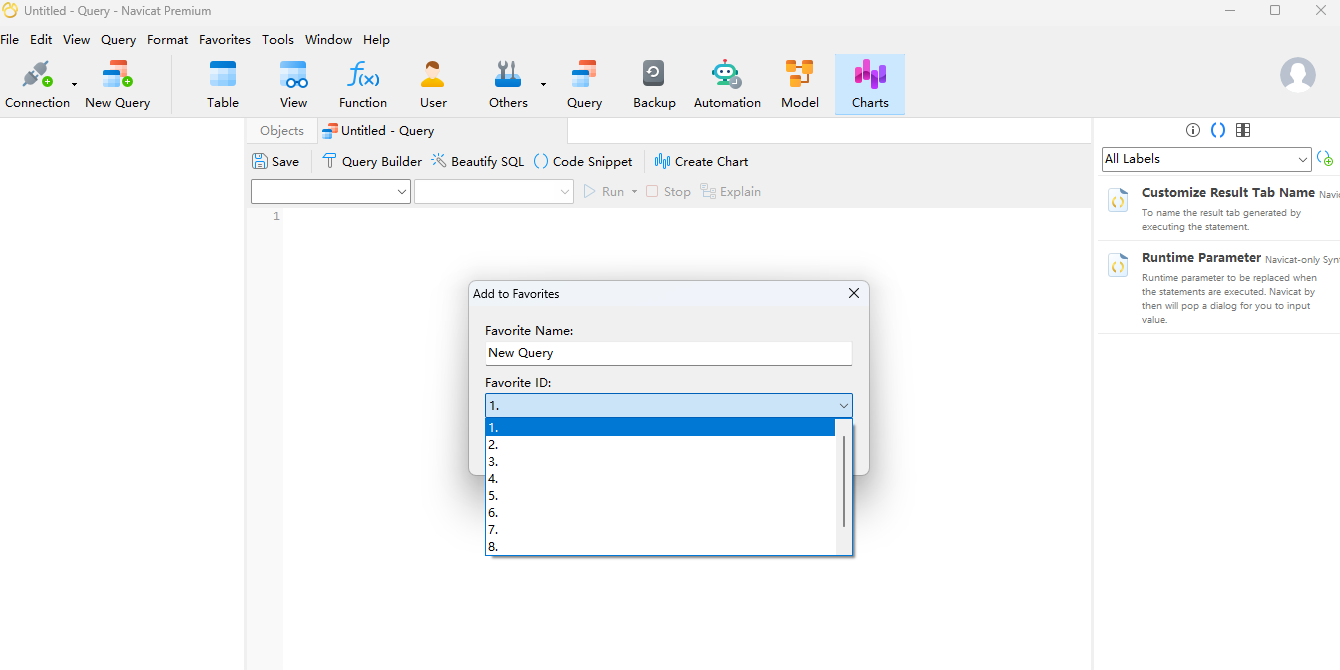The height and width of the screenshot is (670, 1340).
Task: Show the code snippet braces panel icon
Action: (1217, 130)
